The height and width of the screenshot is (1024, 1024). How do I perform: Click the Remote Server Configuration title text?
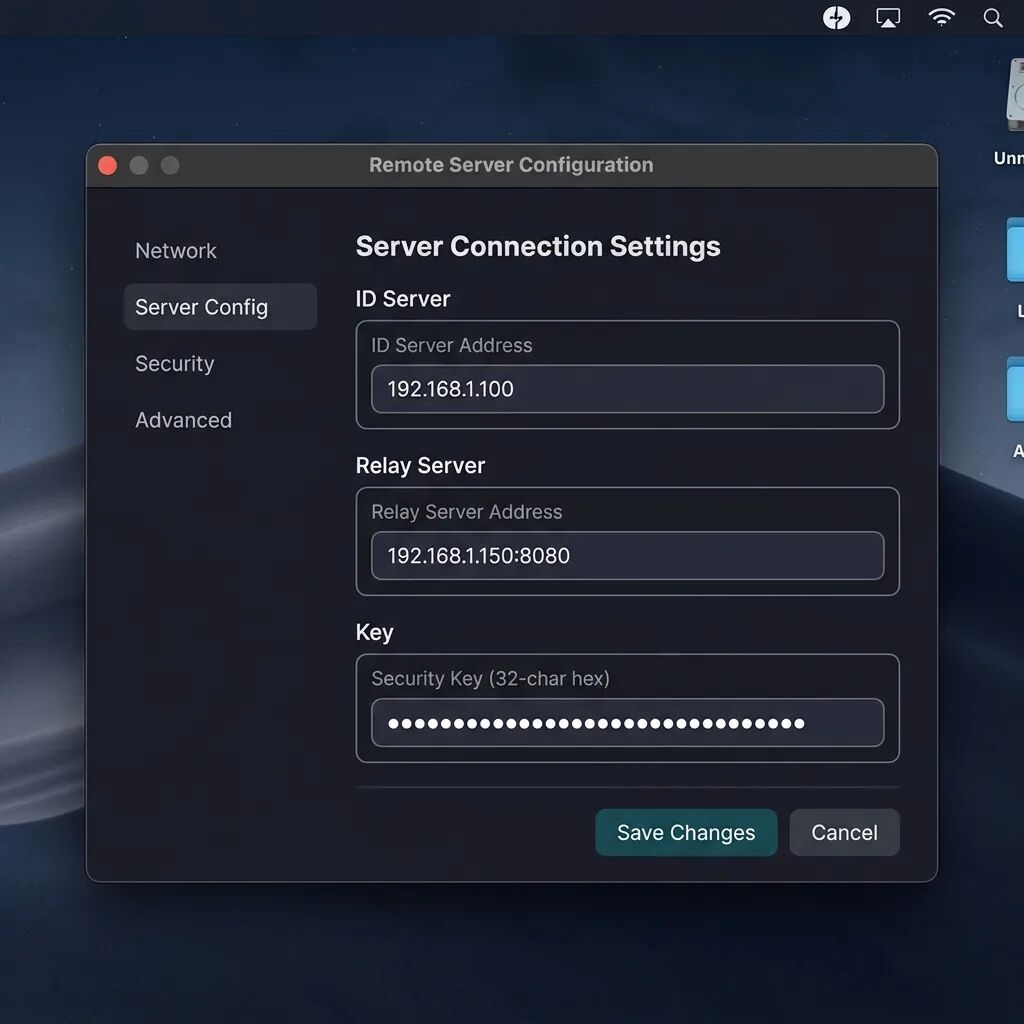click(x=511, y=165)
